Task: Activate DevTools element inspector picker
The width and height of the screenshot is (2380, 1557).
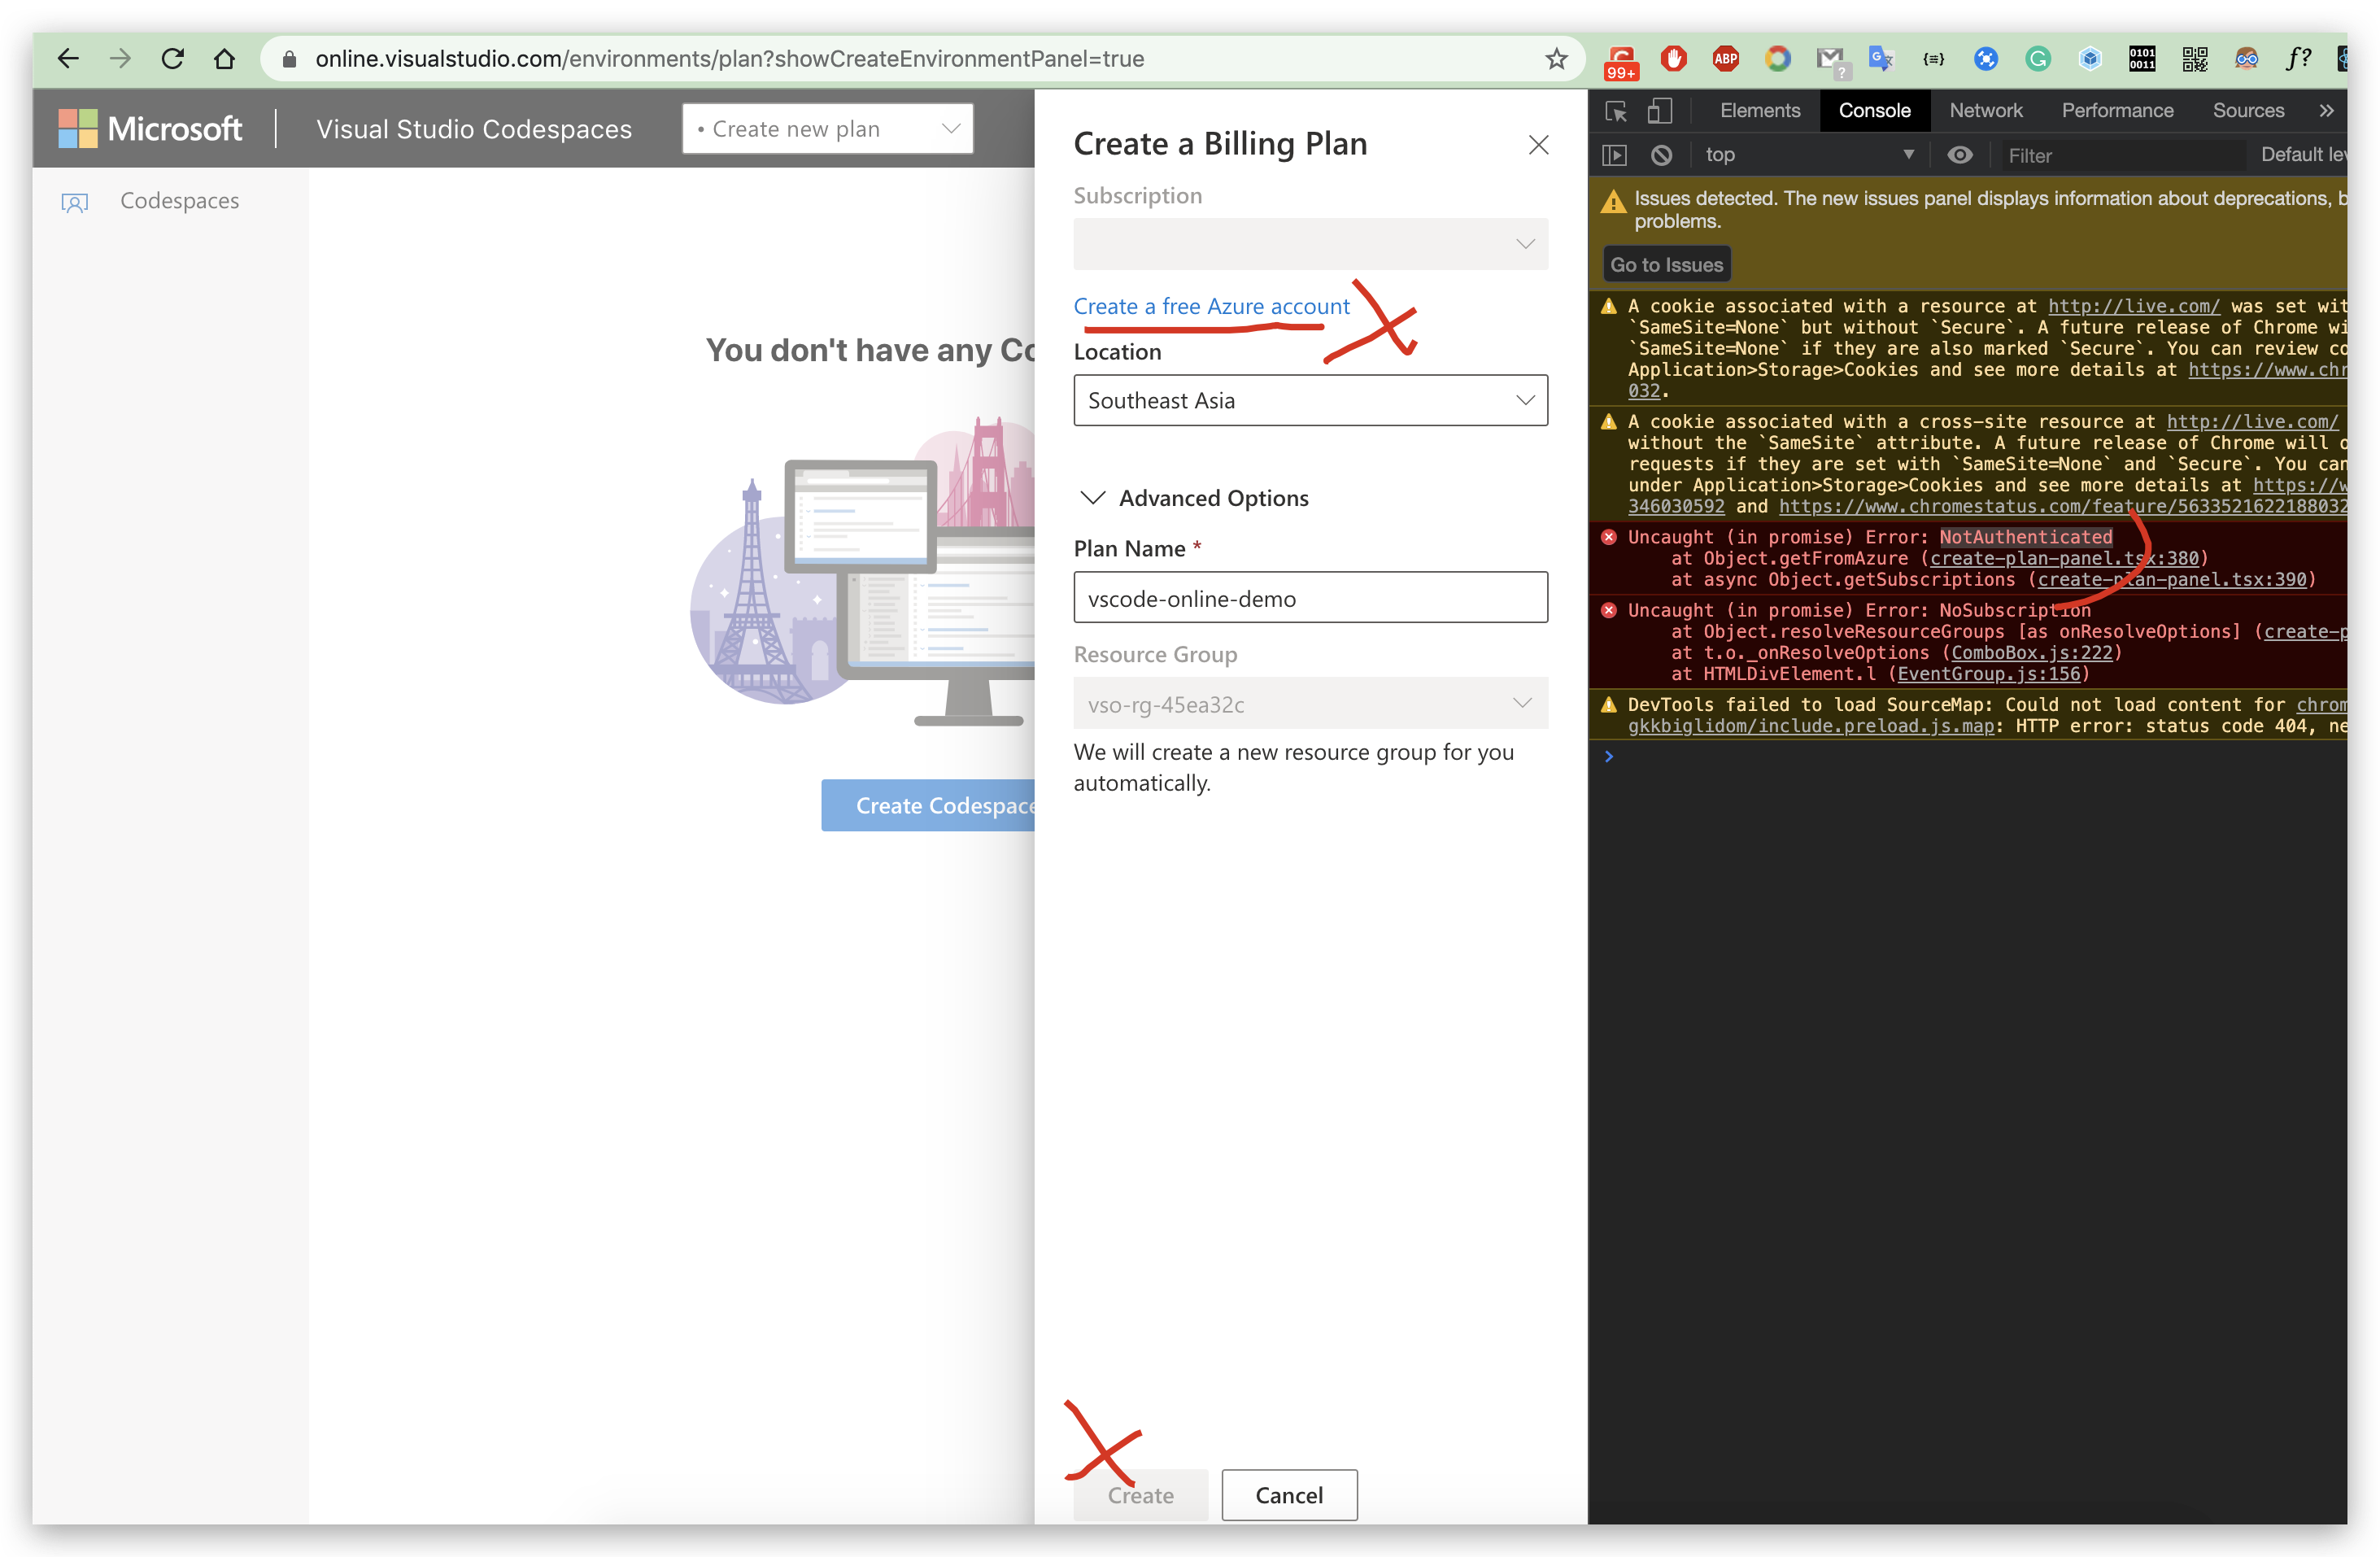Action: click(1616, 111)
